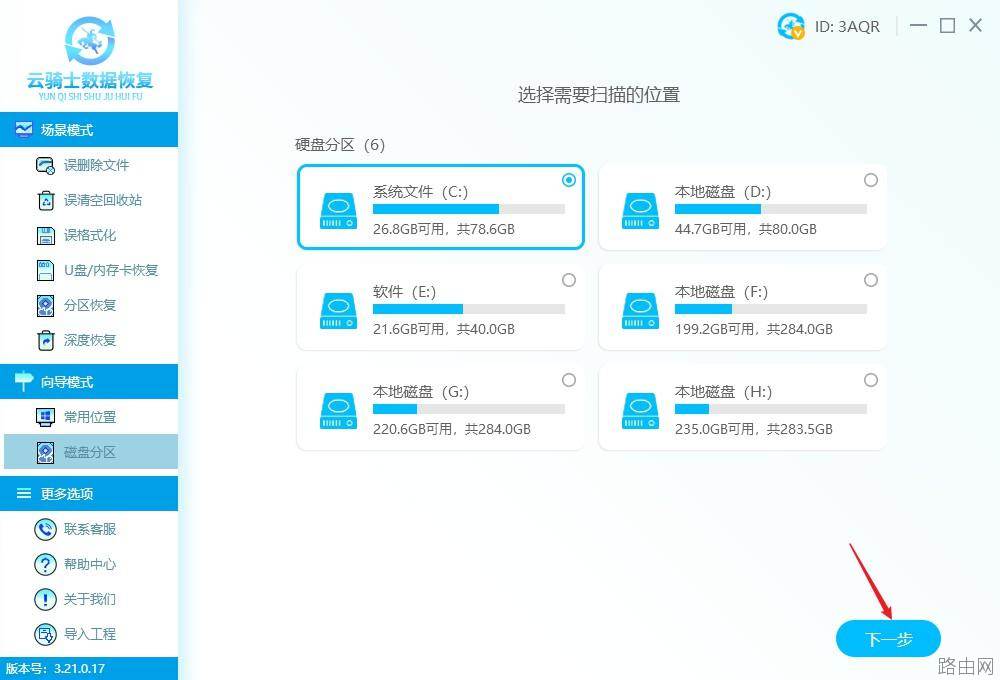Collapse the 更多选项 section header
The width and height of the screenshot is (1000, 680).
(89, 494)
